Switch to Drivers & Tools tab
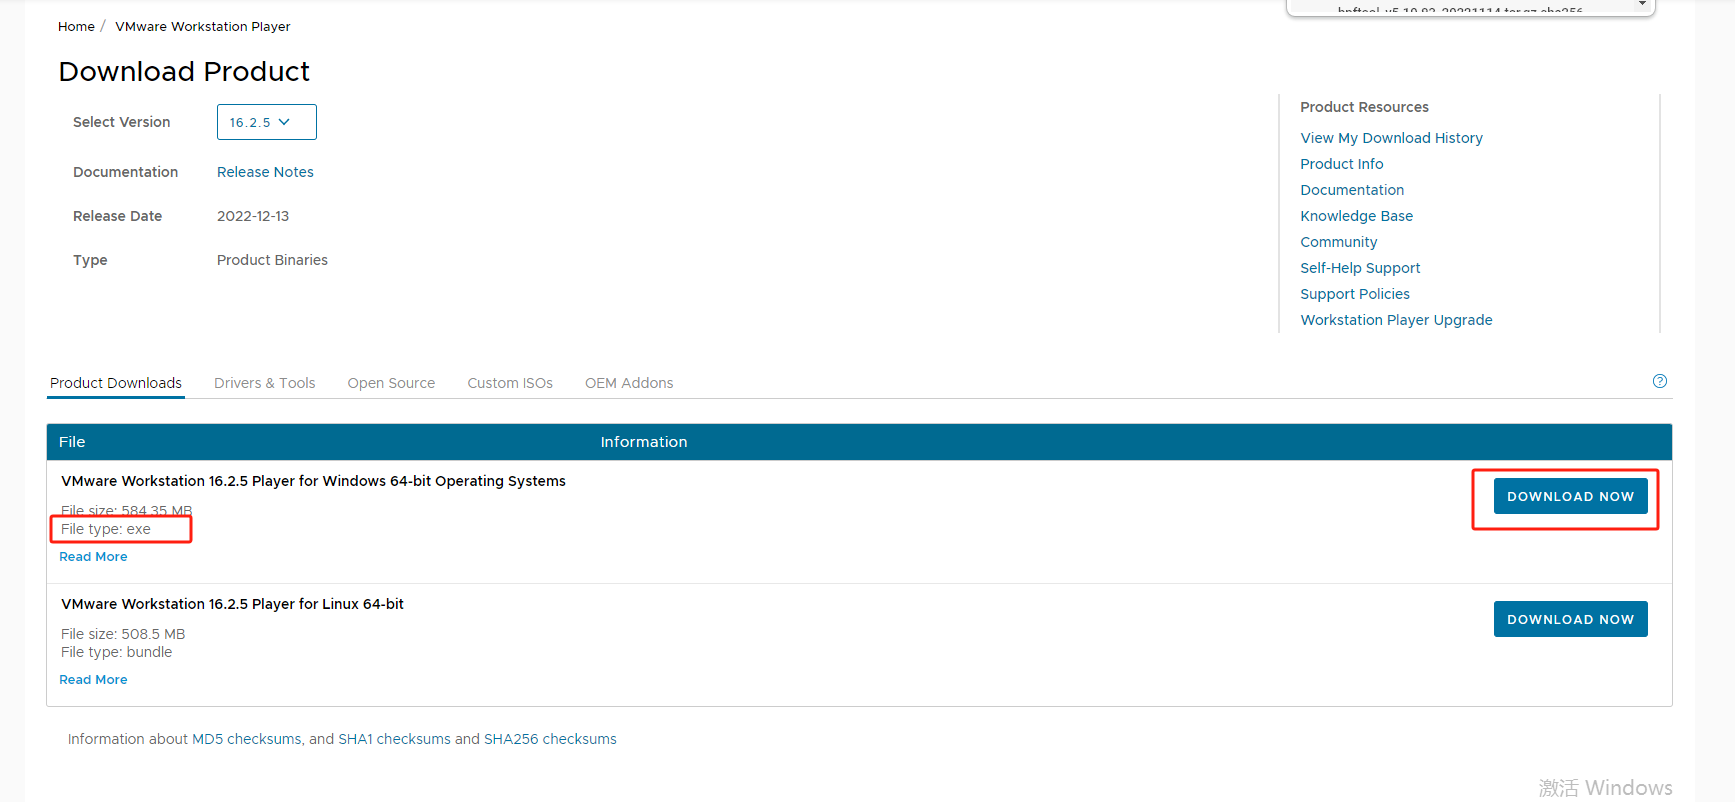 (264, 383)
